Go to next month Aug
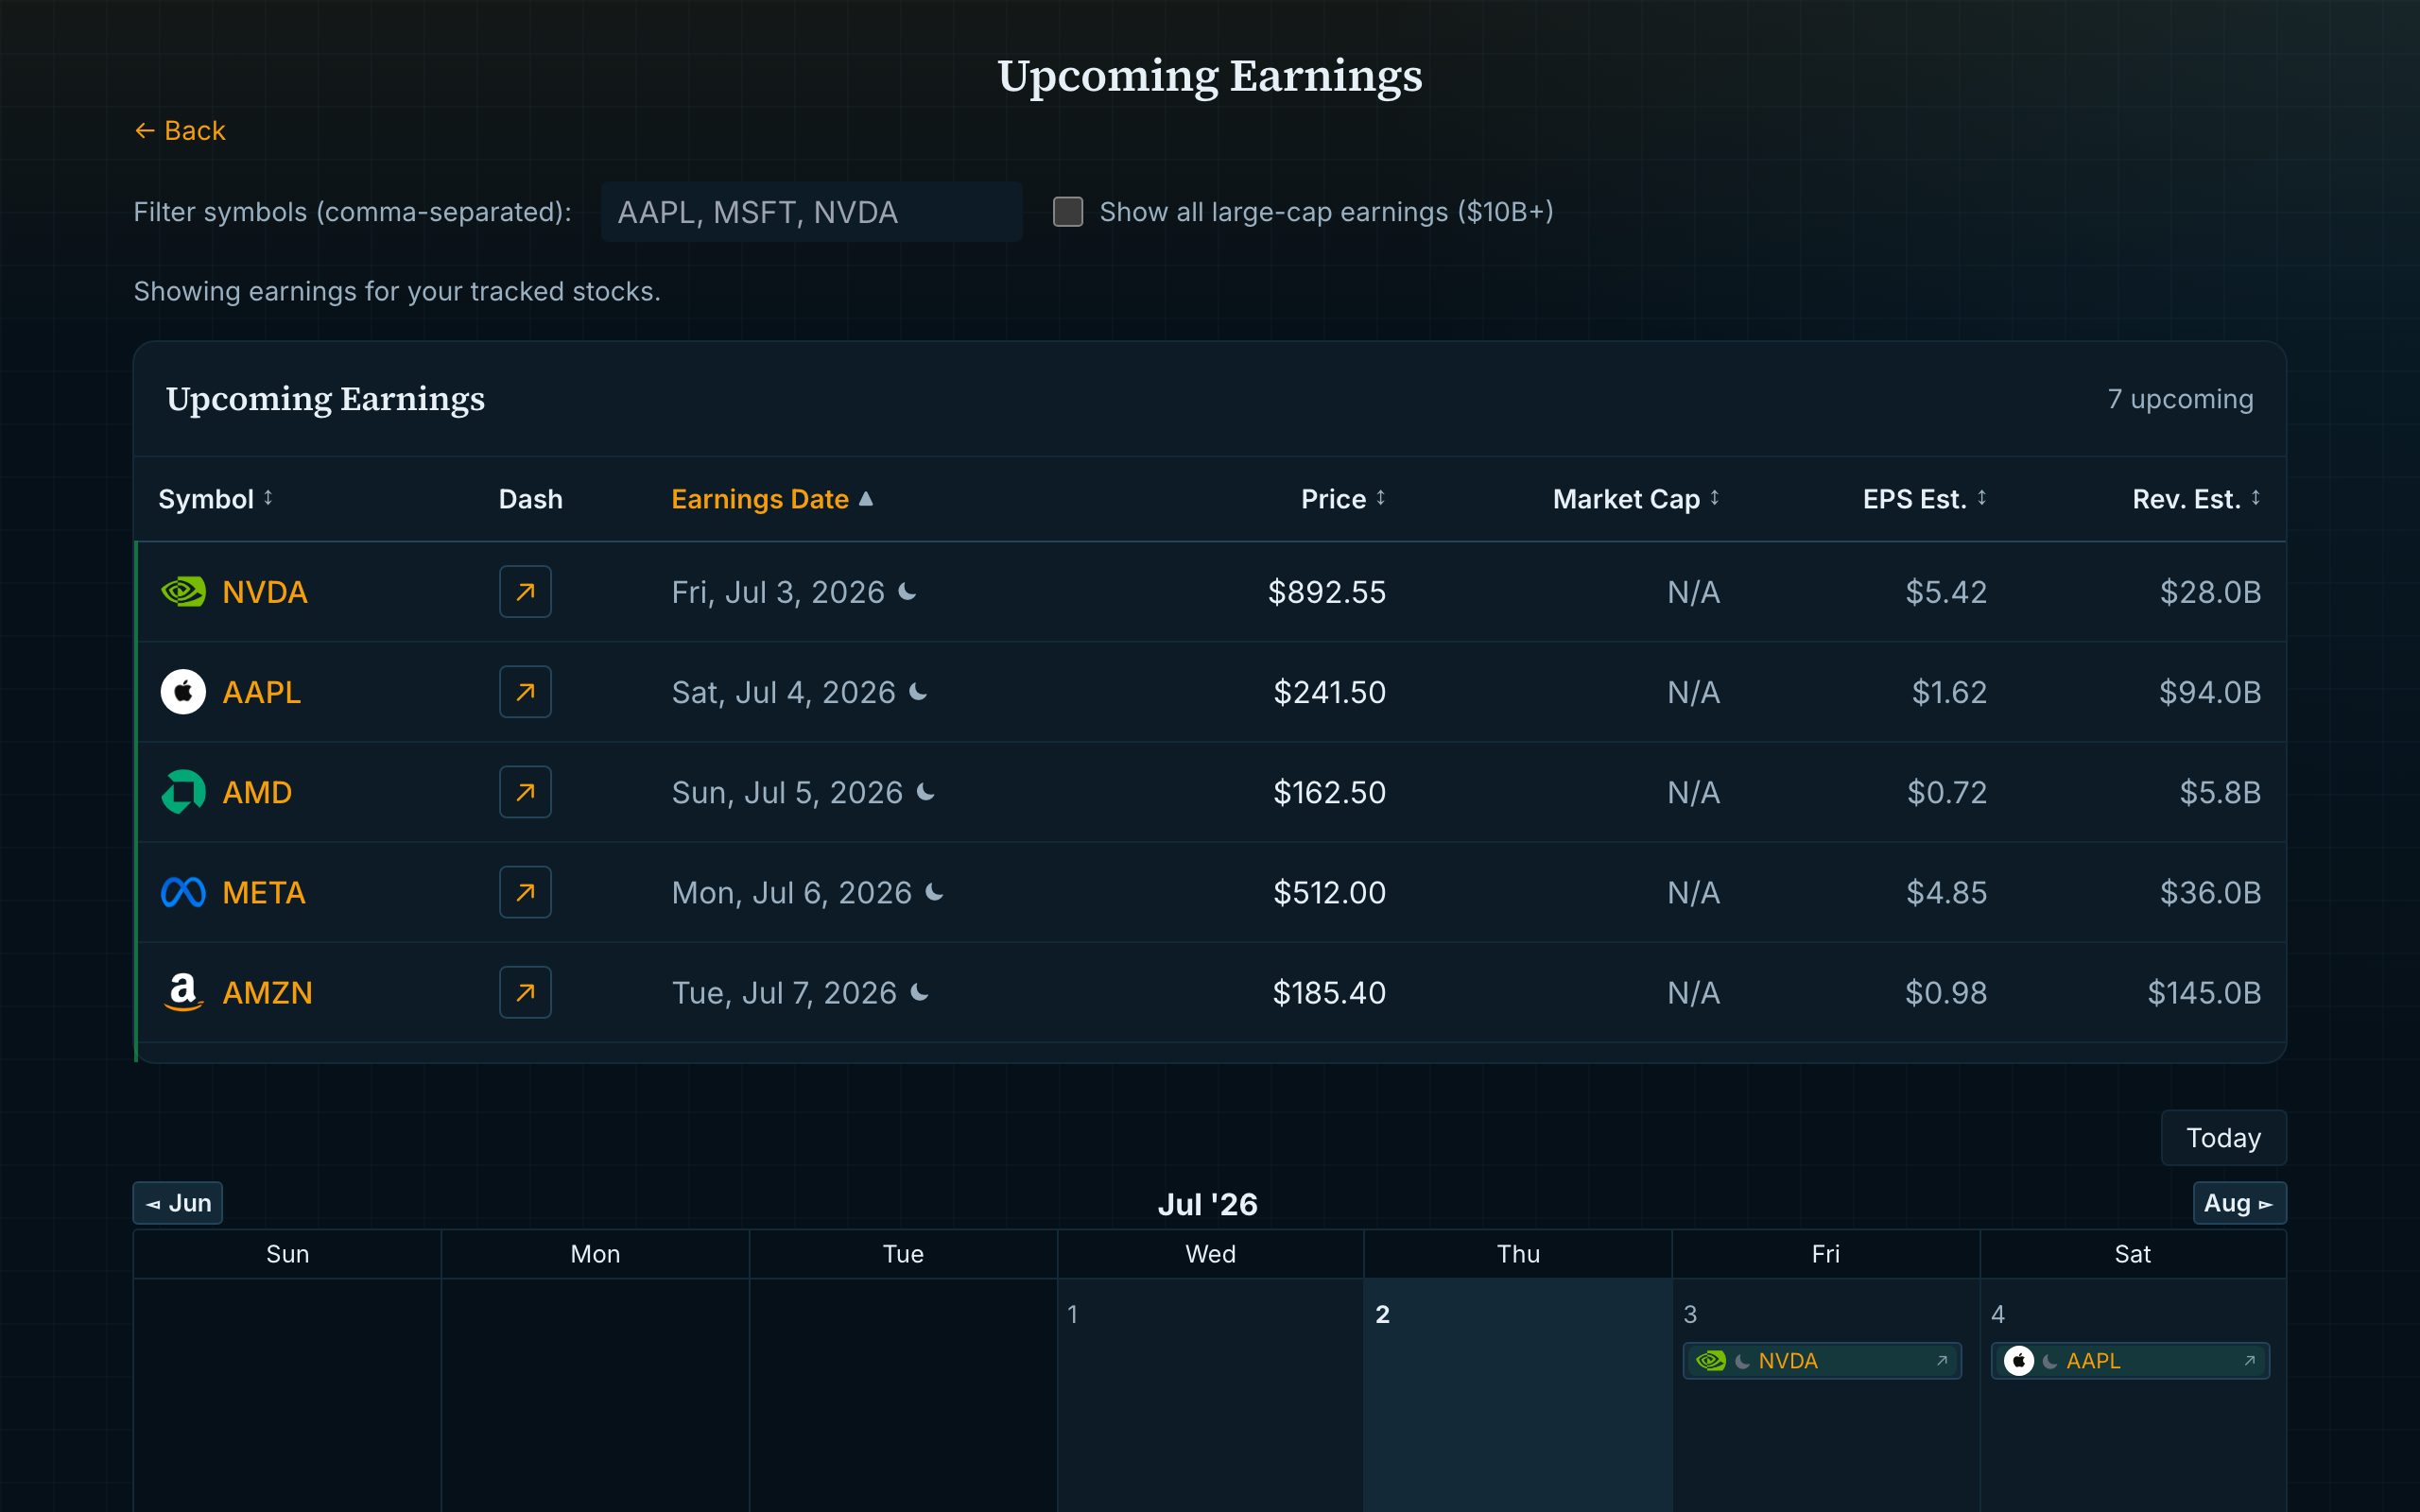 (x=2239, y=1203)
